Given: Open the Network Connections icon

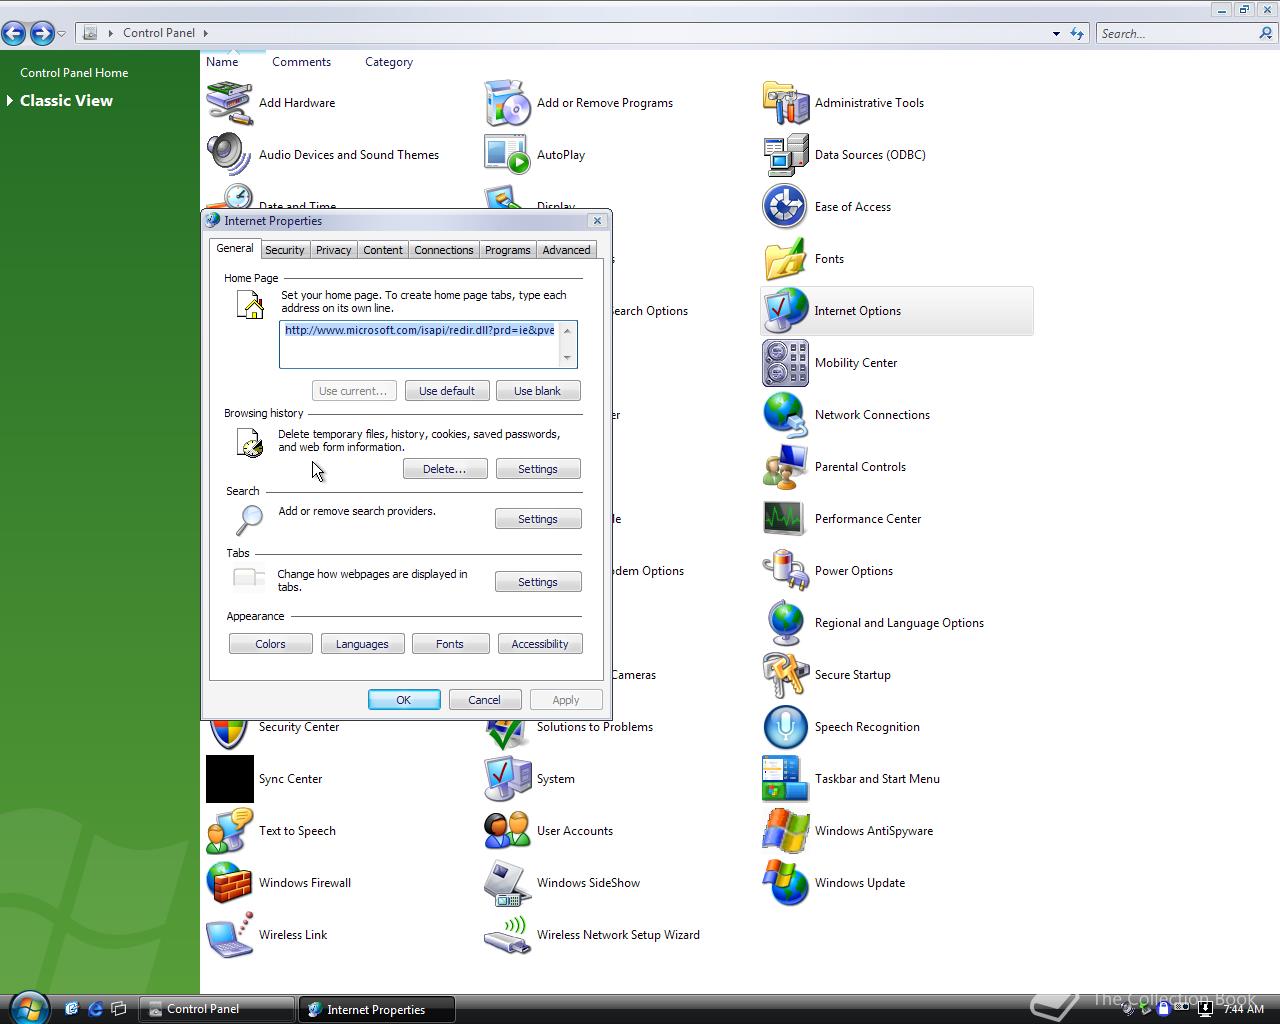Looking at the screenshot, I should (x=785, y=415).
